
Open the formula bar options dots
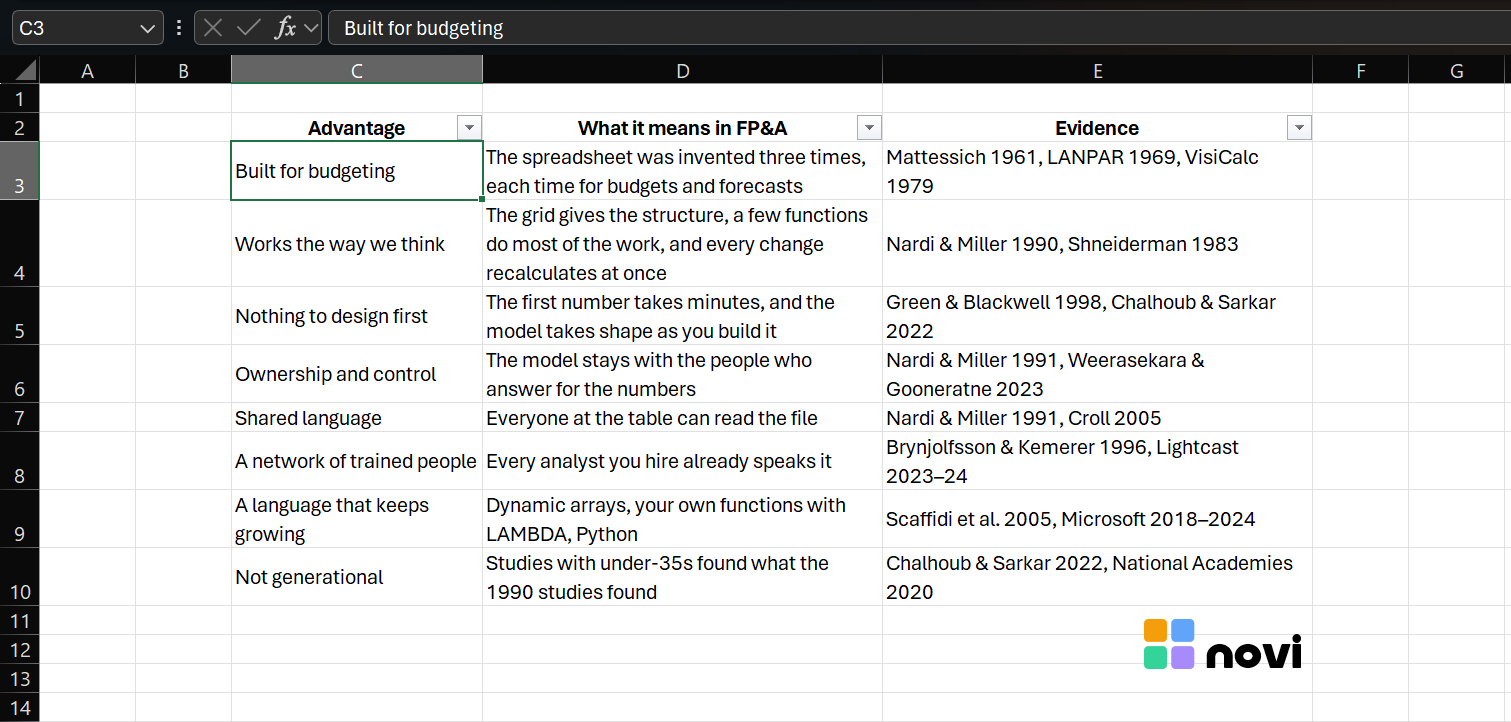[179, 28]
